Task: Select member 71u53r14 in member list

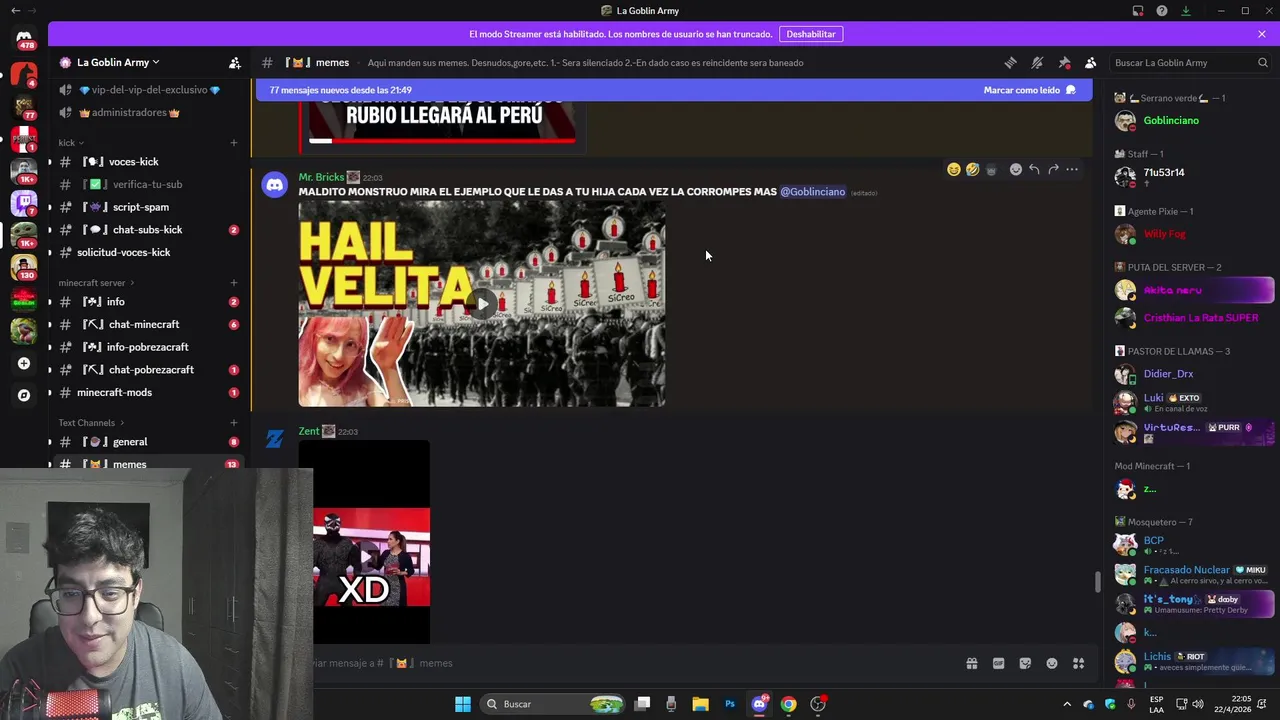Action: click(x=1192, y=176)
